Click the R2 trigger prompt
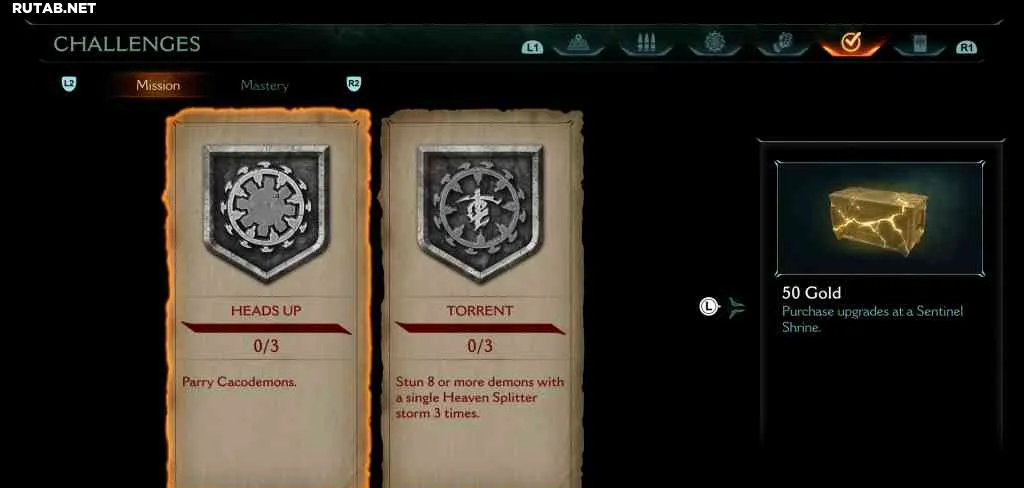The image size is (1024, 488). 353,84
